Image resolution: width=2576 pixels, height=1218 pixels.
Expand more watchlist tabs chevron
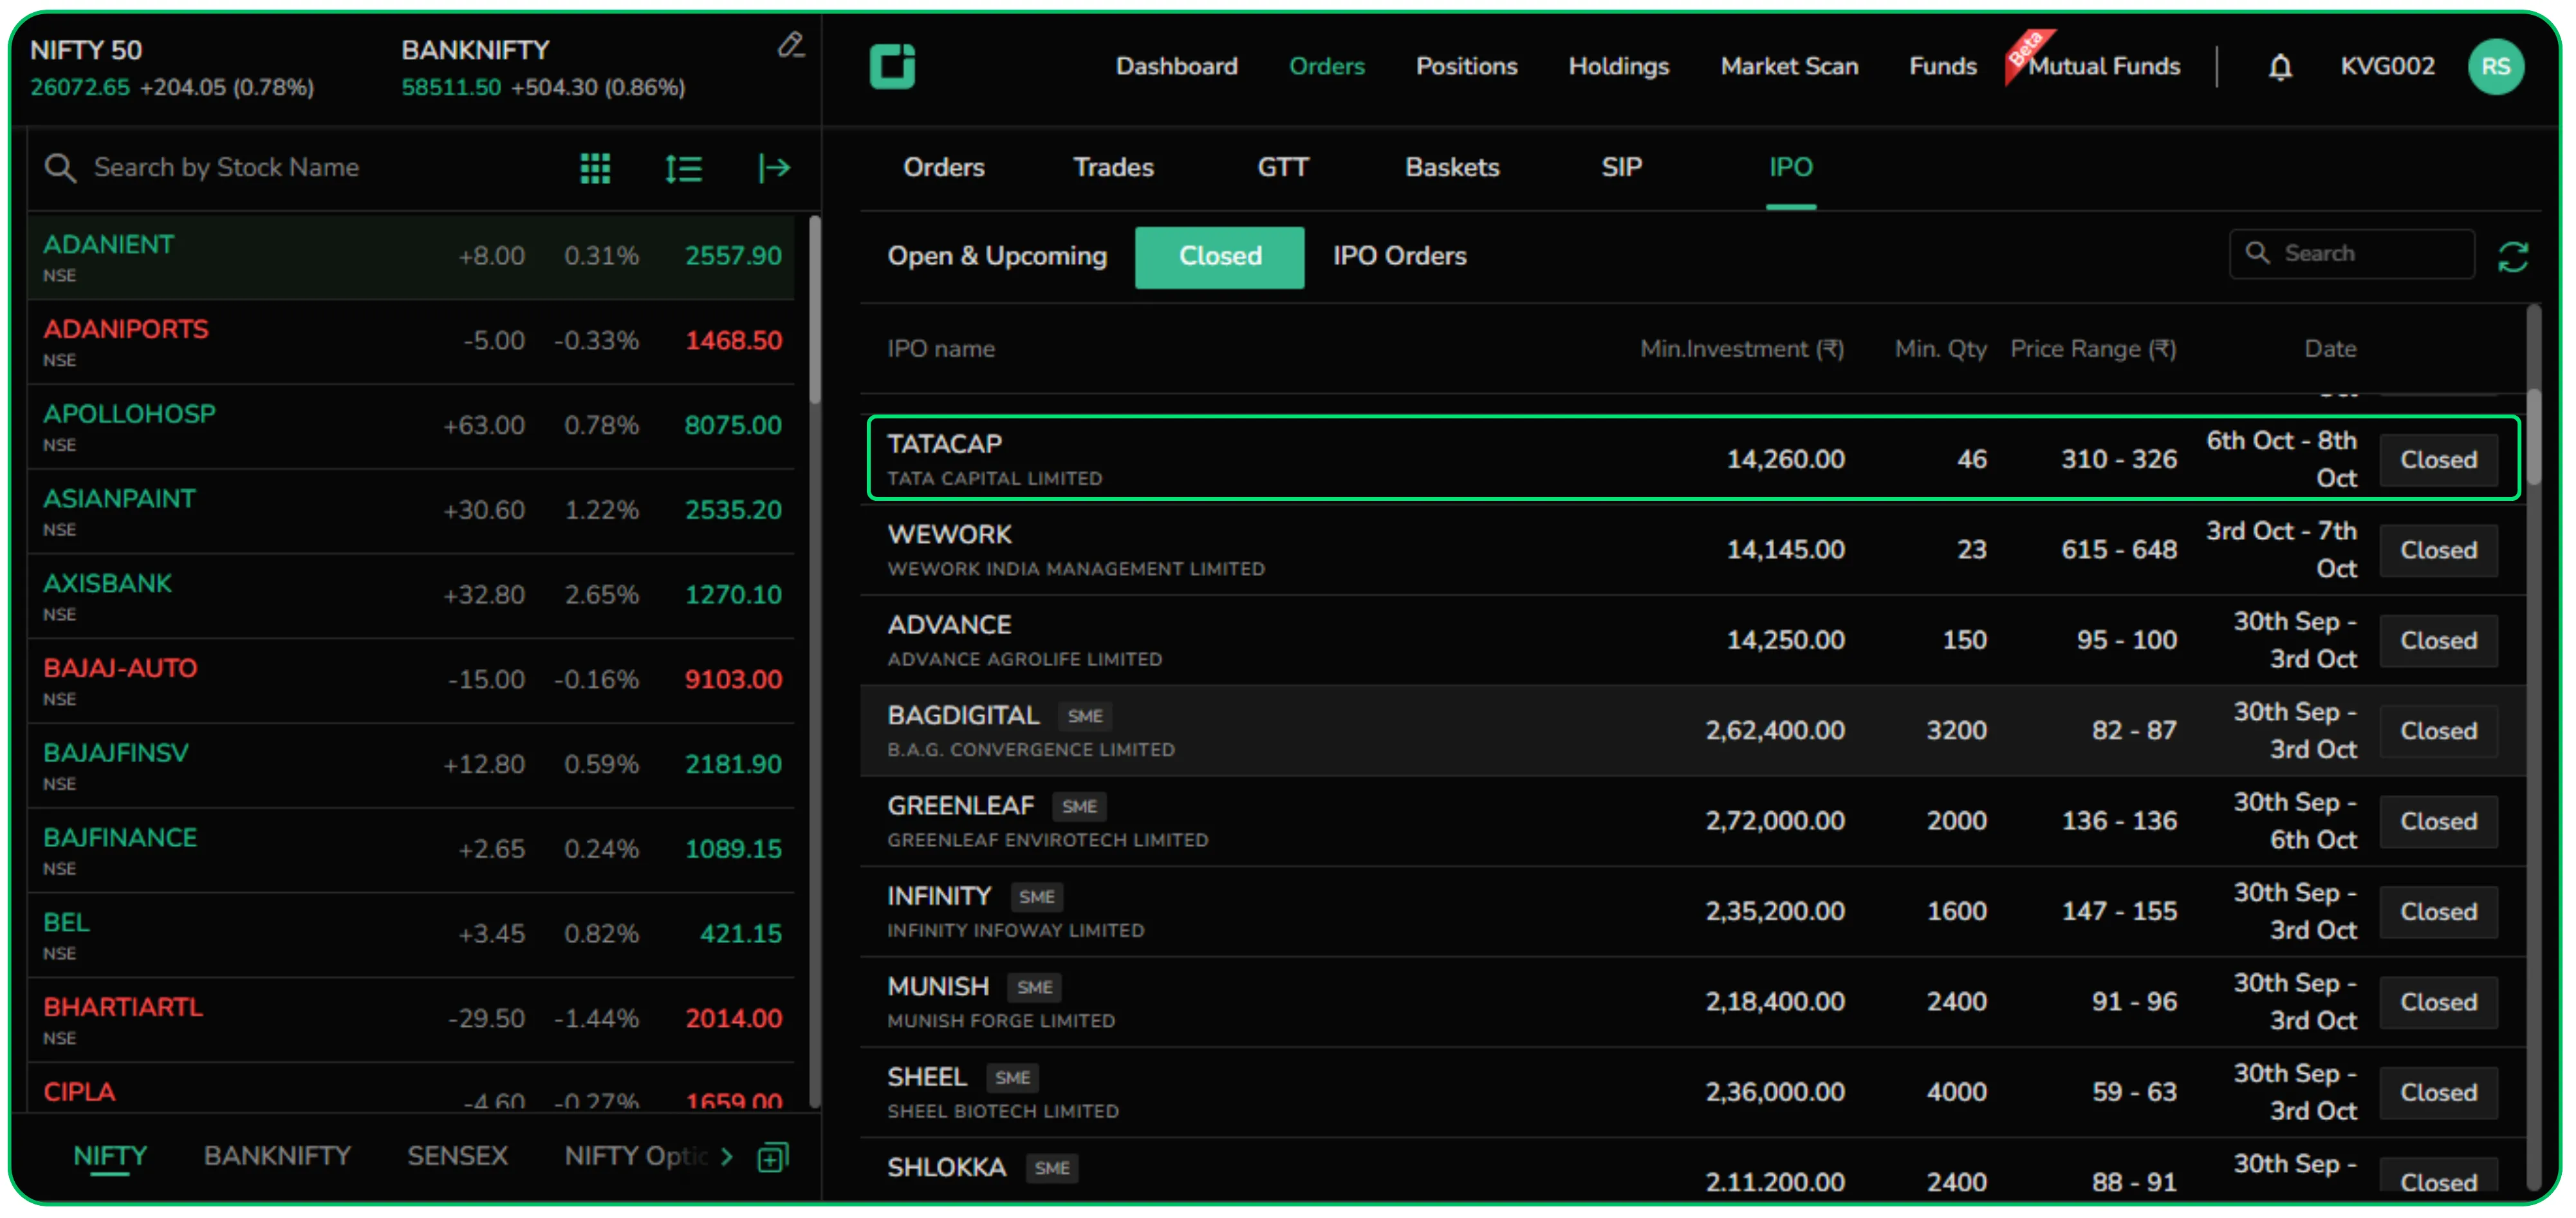click(727, 1158)
